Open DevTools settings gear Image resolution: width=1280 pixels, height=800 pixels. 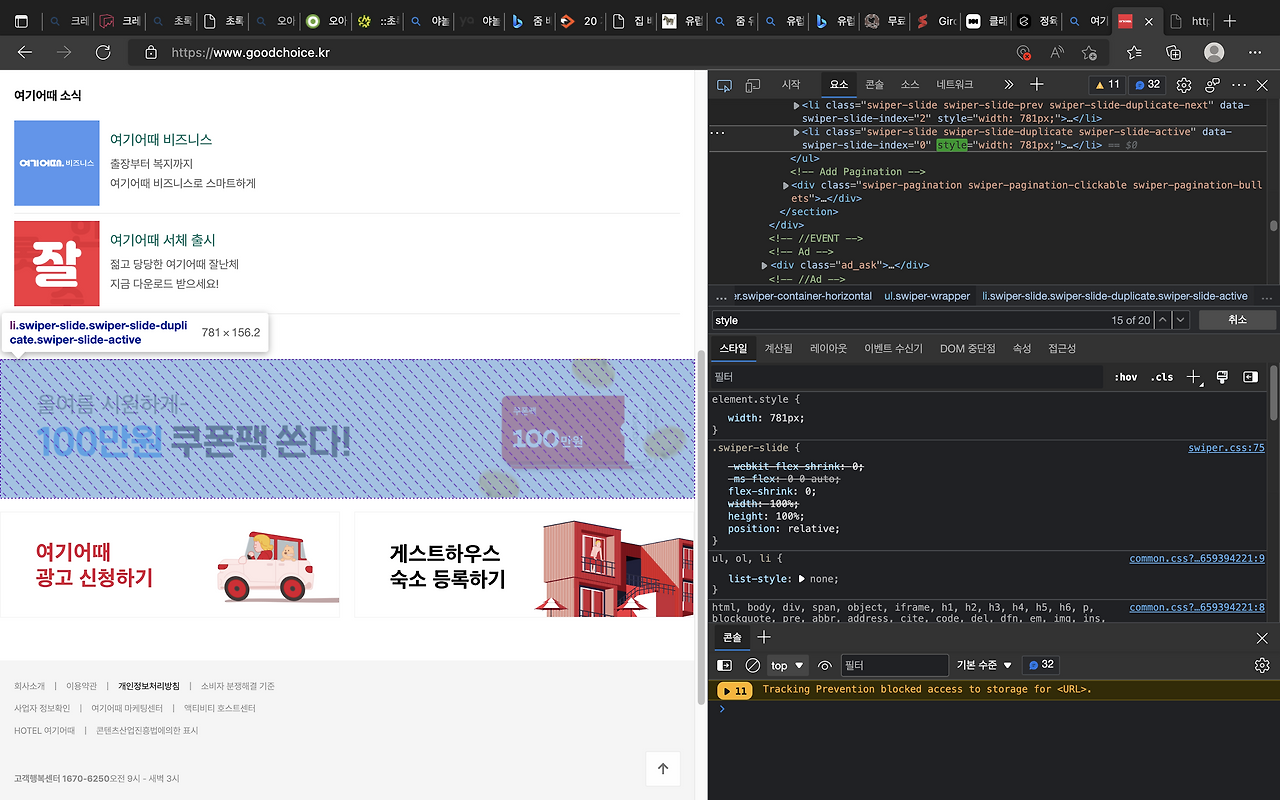pyautogui.click(x=1184, y=84)
